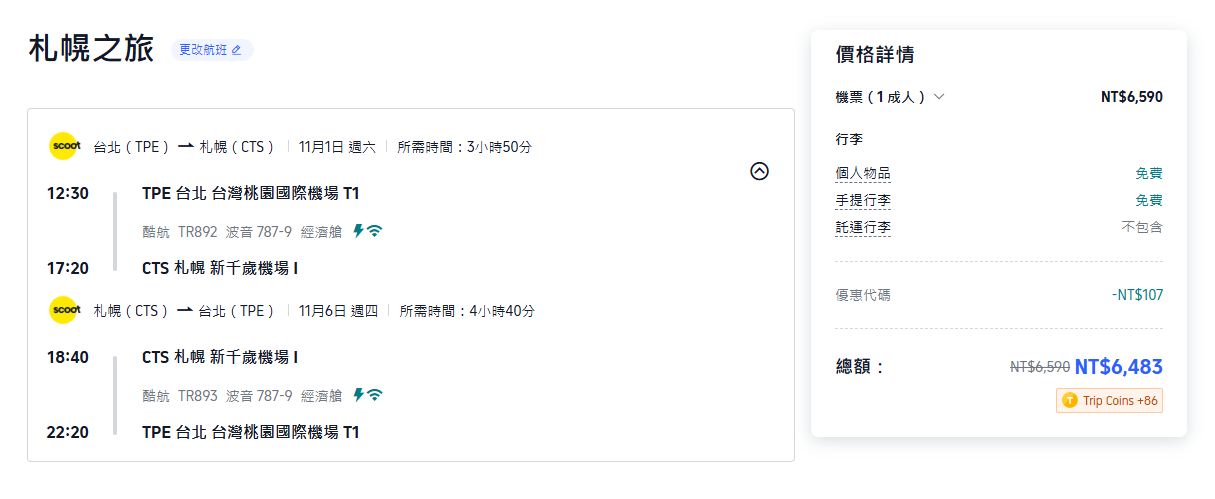The image size is (1215, 499).
Task: Click the 札幌之旅 trip heading
Action: [x=91, y=48]
